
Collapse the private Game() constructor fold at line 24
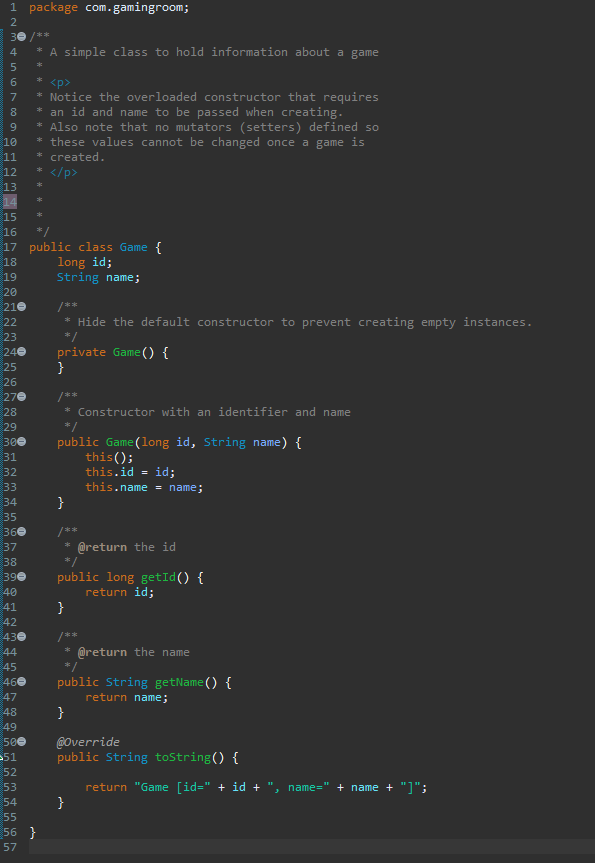tap(22, 352)
